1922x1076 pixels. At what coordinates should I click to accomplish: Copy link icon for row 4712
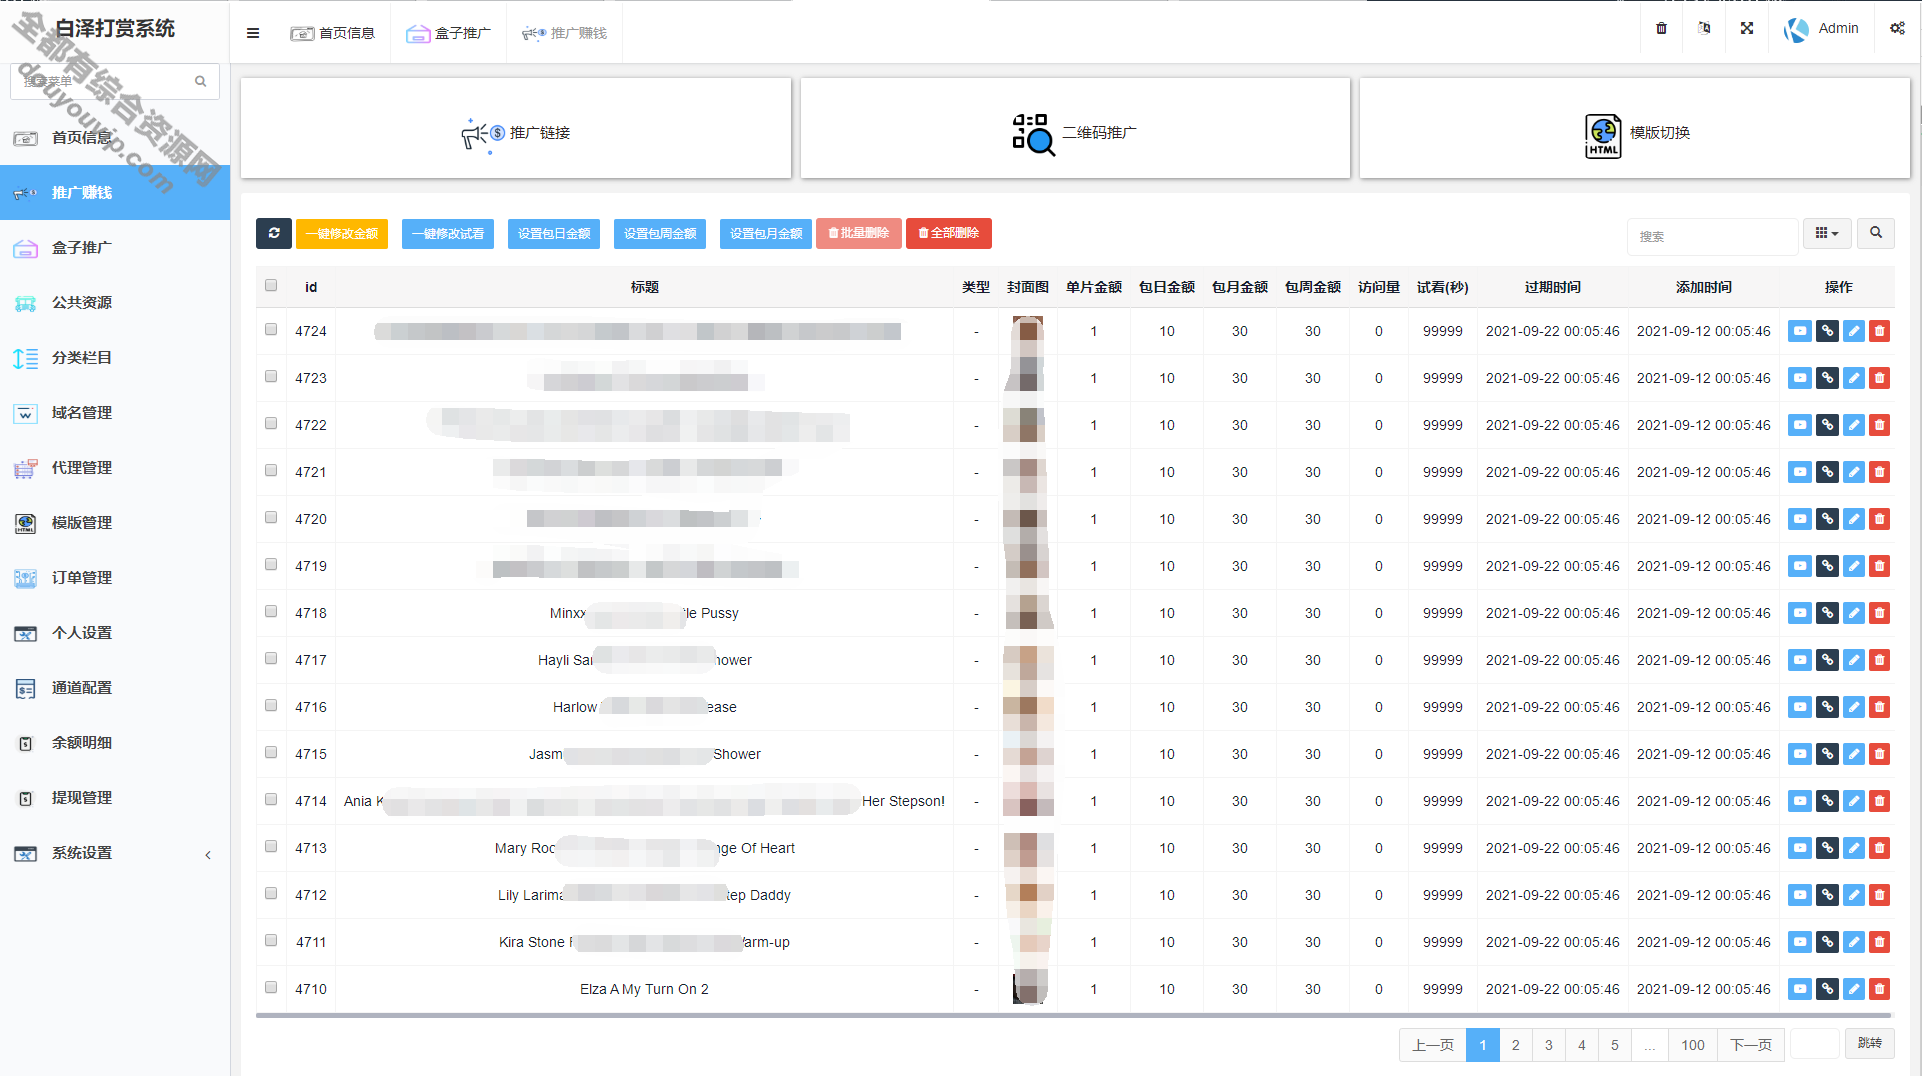point(1827,895)
